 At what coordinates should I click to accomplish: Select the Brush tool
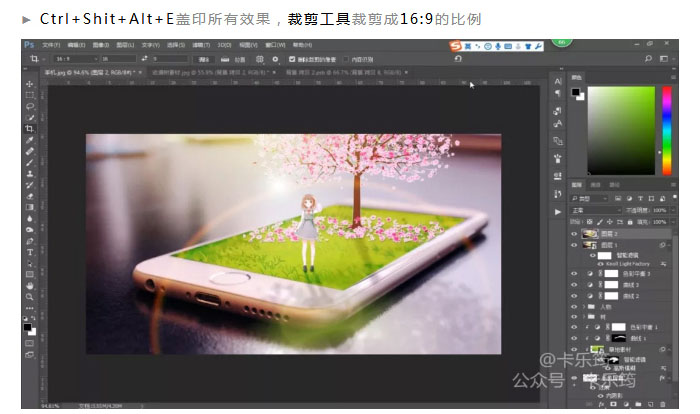coord(30,163)
